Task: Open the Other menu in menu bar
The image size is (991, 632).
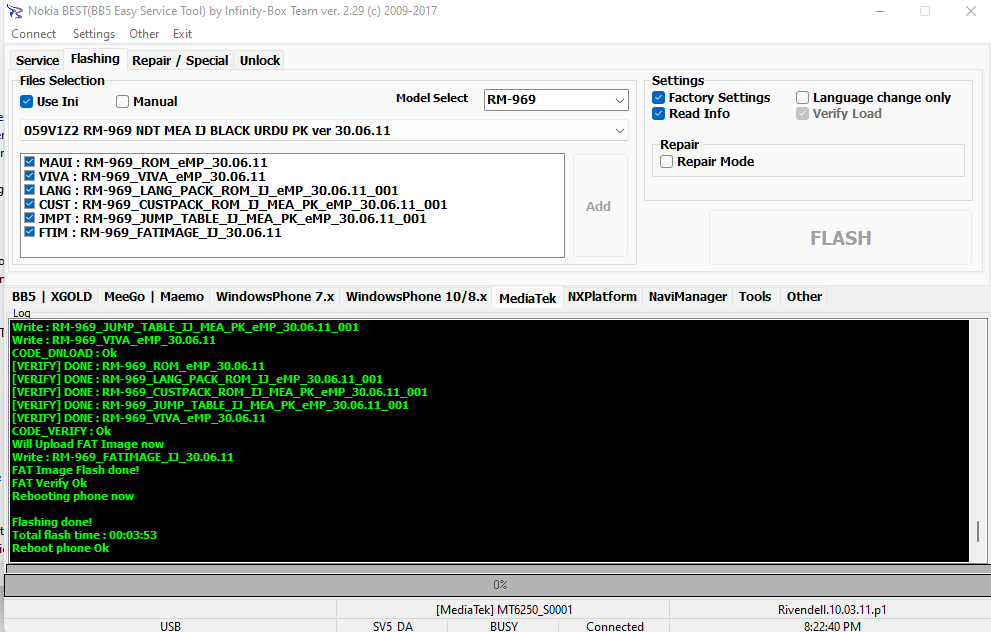Action: point(144,34)
